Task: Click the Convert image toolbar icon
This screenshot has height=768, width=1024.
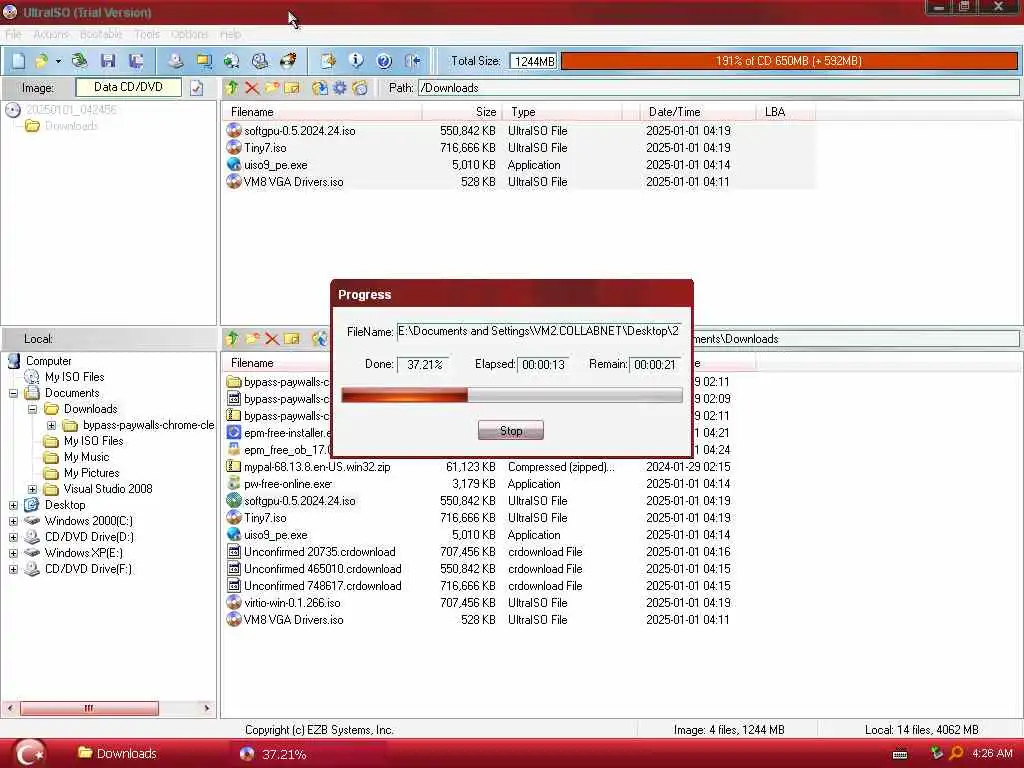Action: click(x=231, y=61)
